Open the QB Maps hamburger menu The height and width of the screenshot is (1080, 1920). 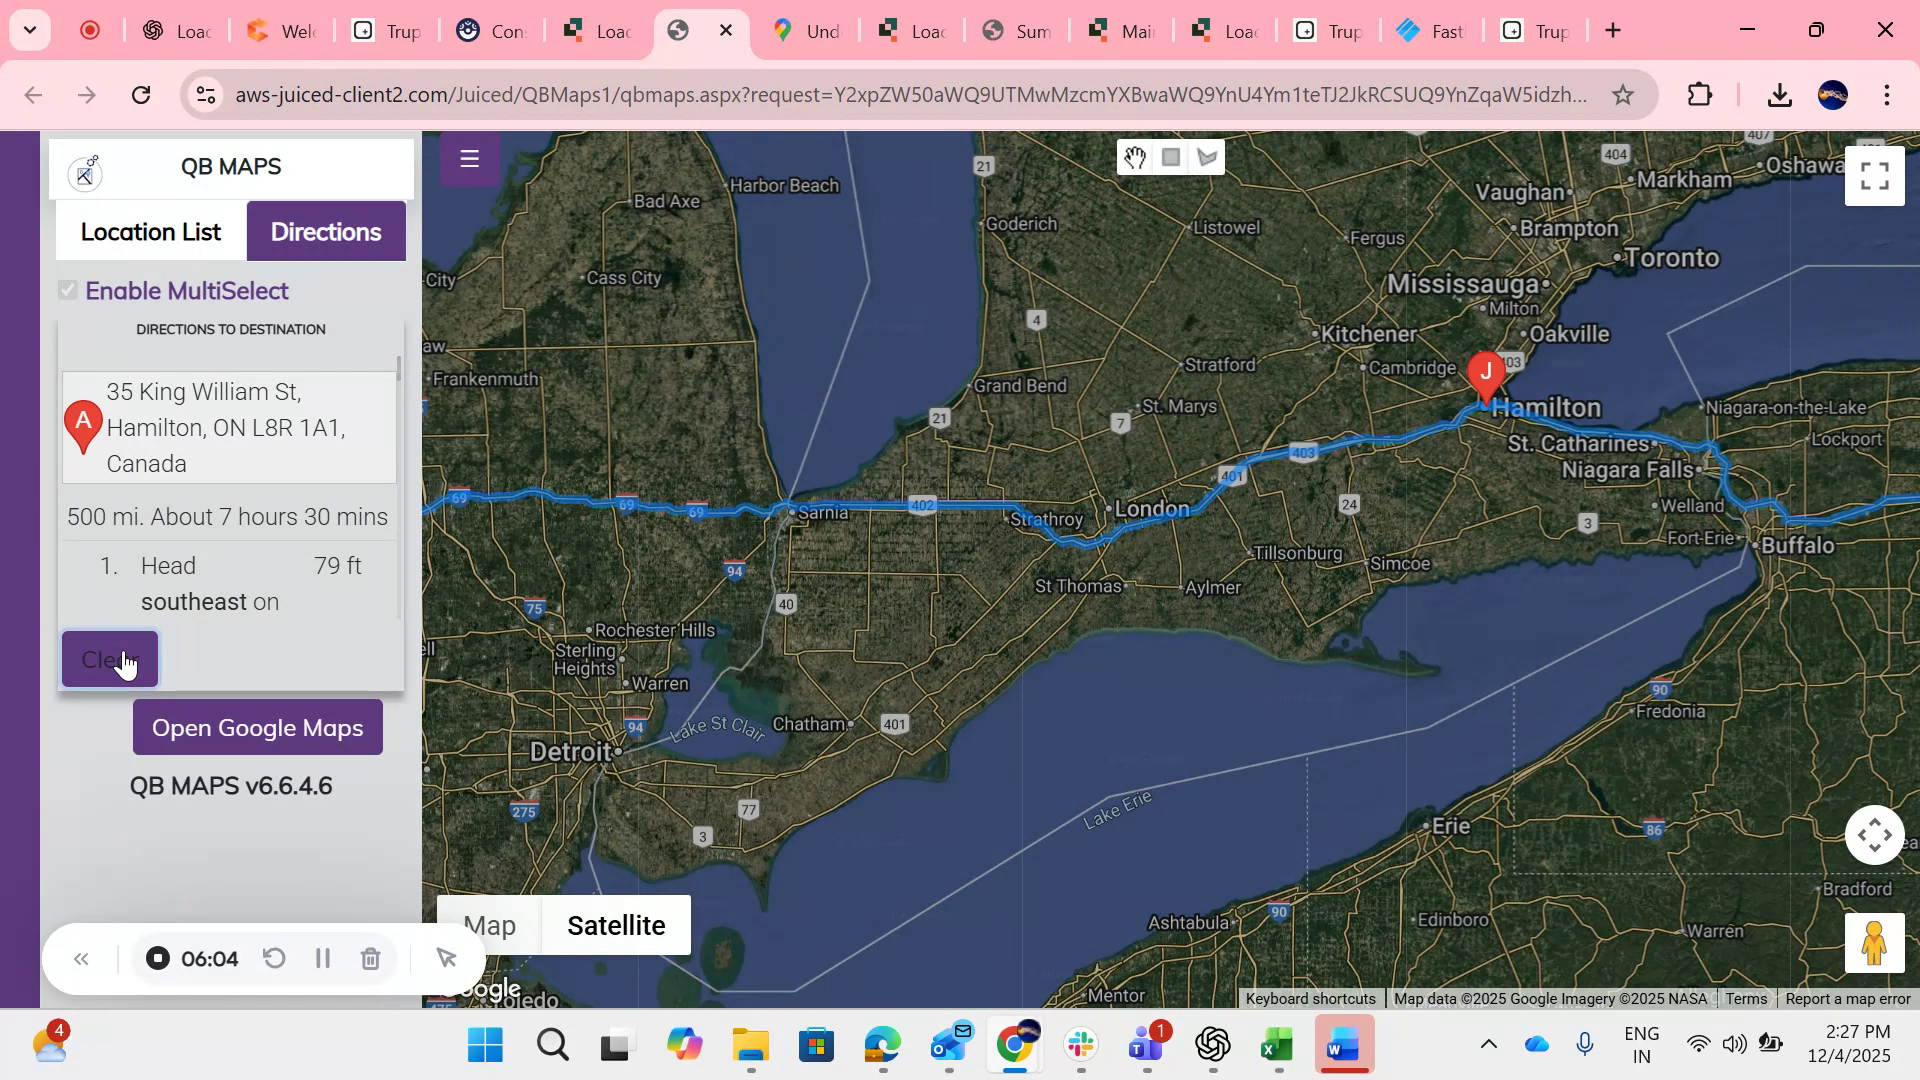(x=469, y=158)
